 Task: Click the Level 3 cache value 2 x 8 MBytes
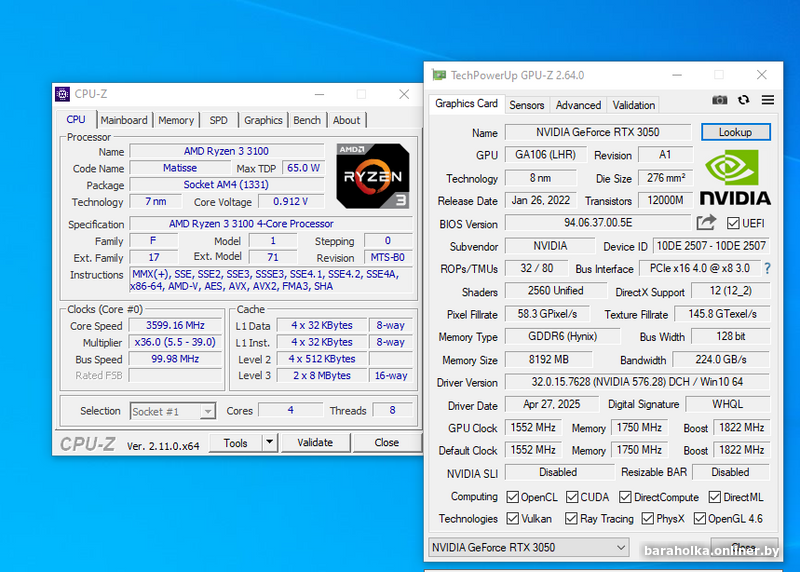click(321, 376)
